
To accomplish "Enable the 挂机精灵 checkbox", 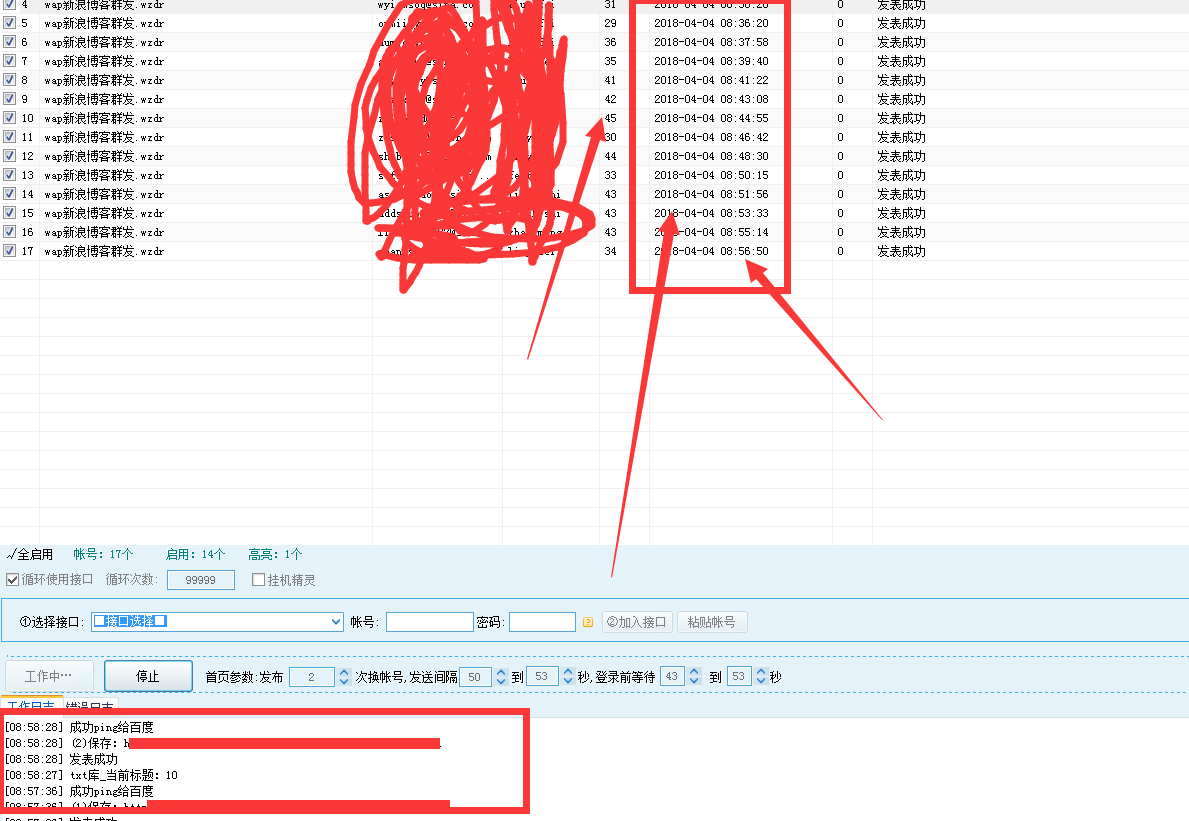I will (x=258, y=580).
